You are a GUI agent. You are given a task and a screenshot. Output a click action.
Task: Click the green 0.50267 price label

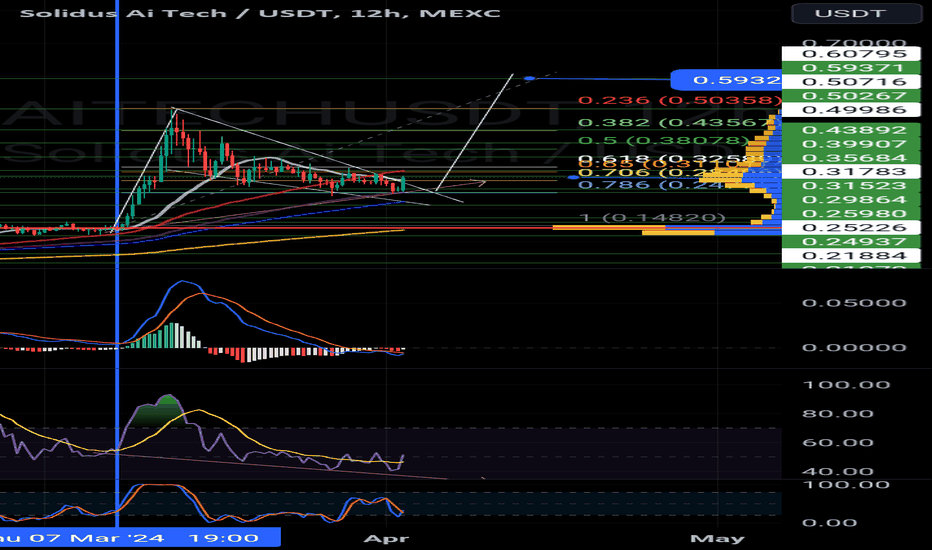(x=852, y=96)
